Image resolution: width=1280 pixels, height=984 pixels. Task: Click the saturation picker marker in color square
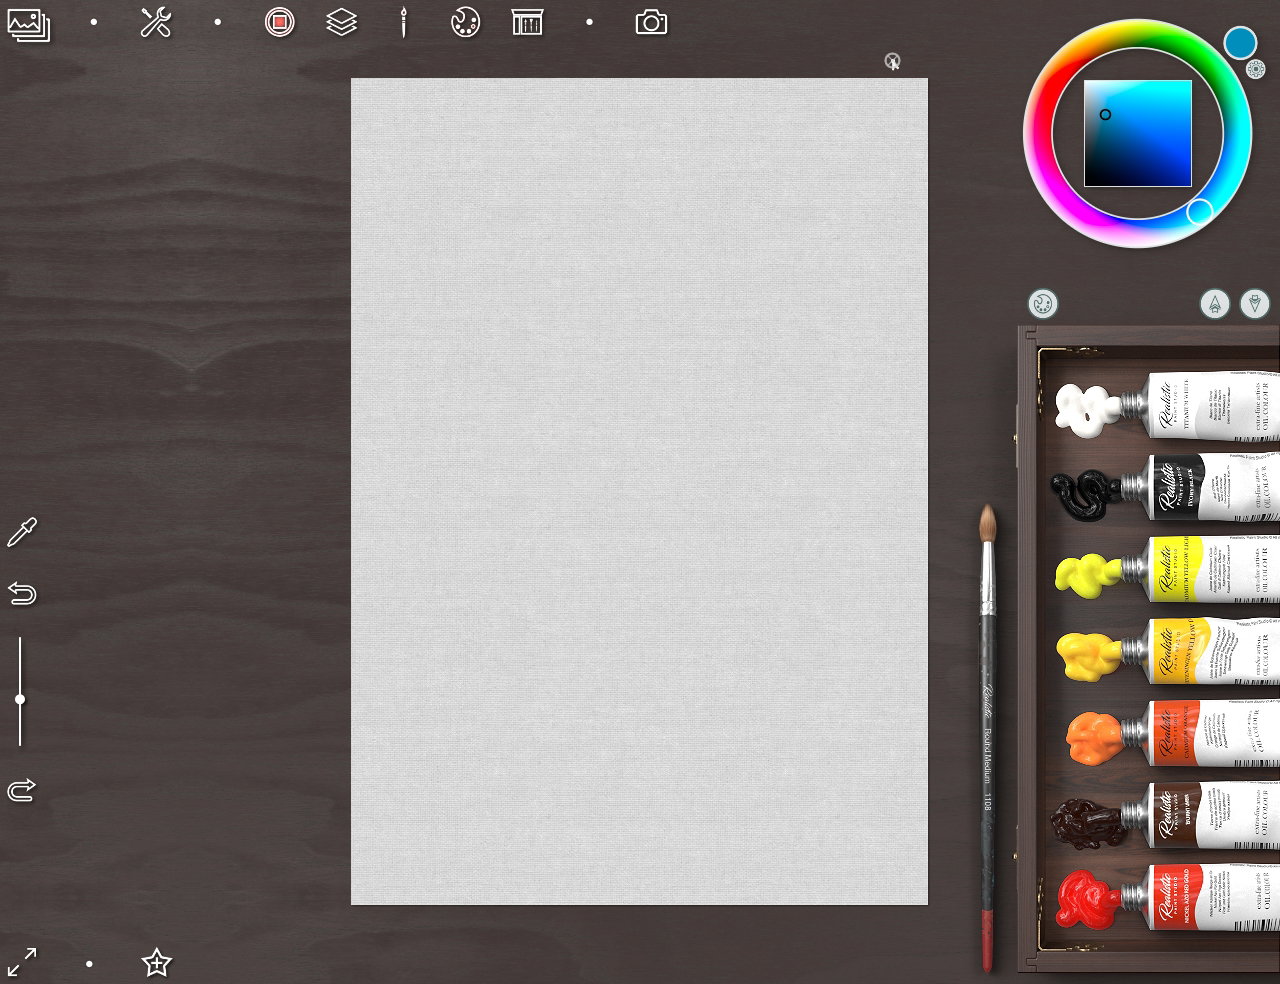(x=1105, y=114)
